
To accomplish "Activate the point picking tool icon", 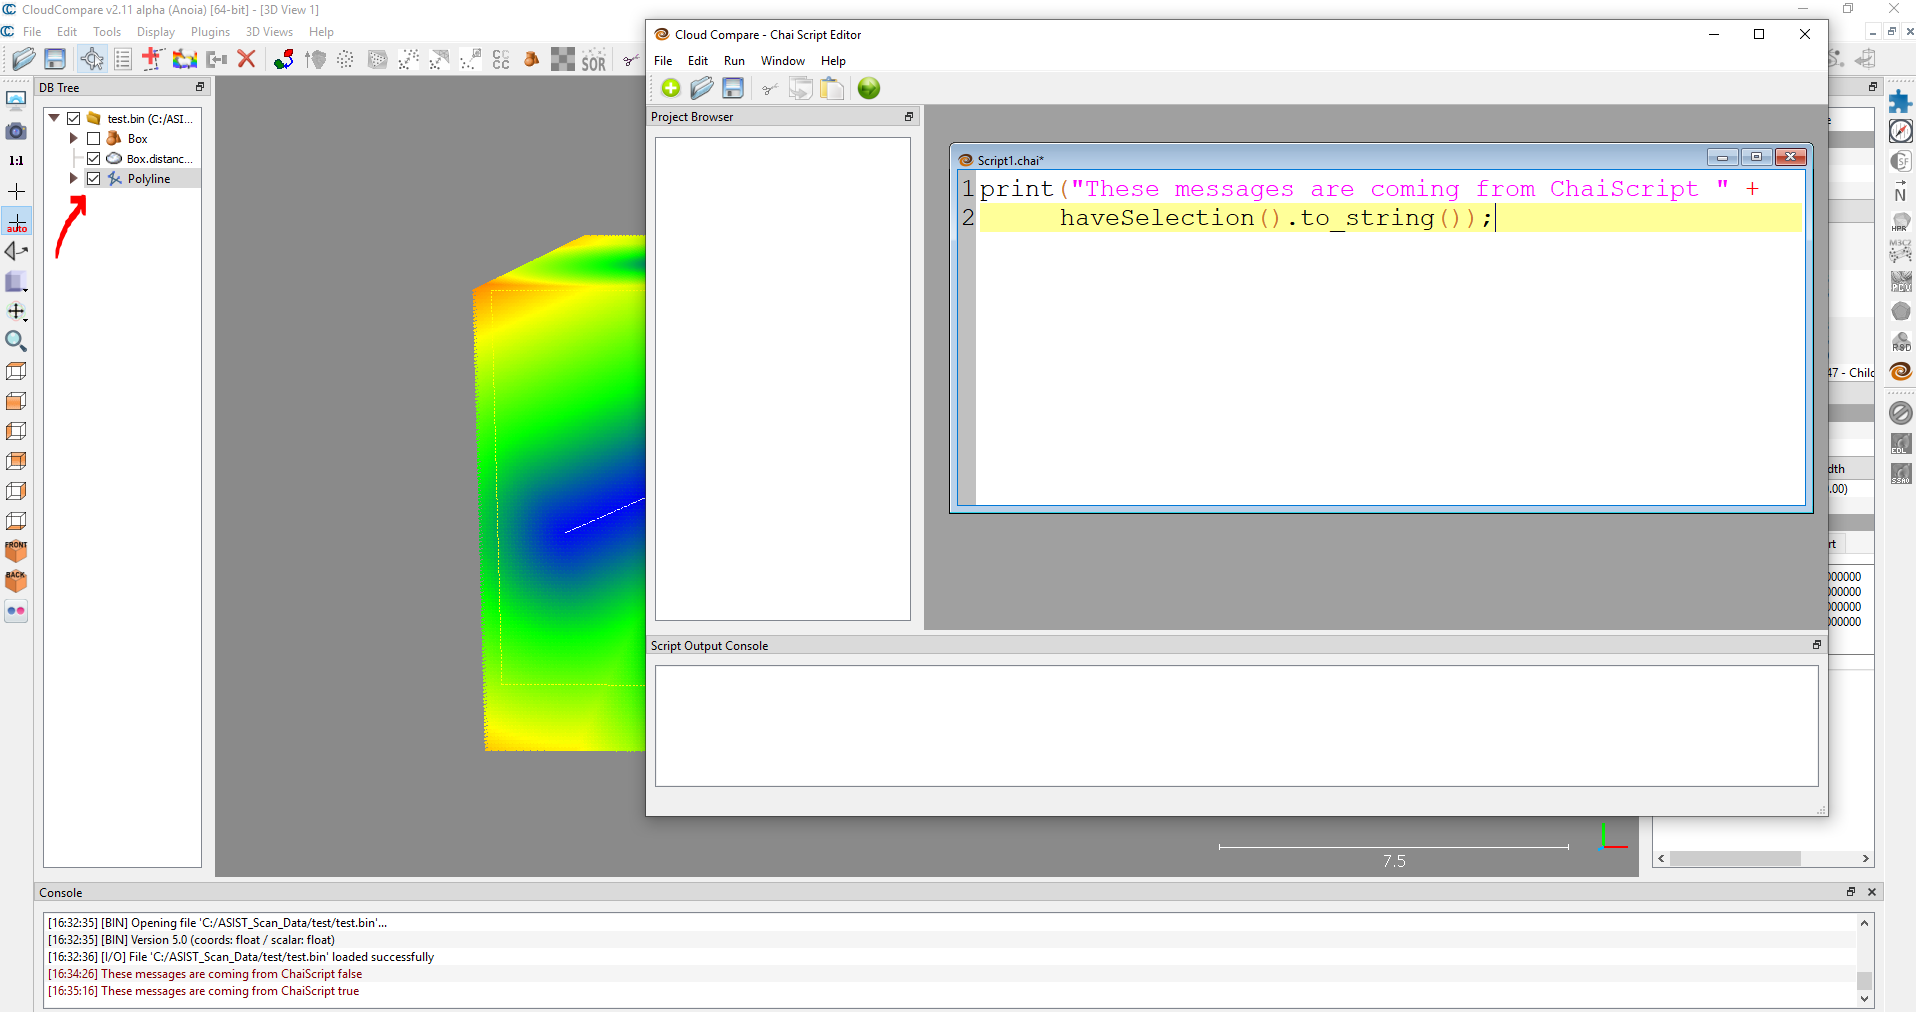I will click(x=92, y=59).
